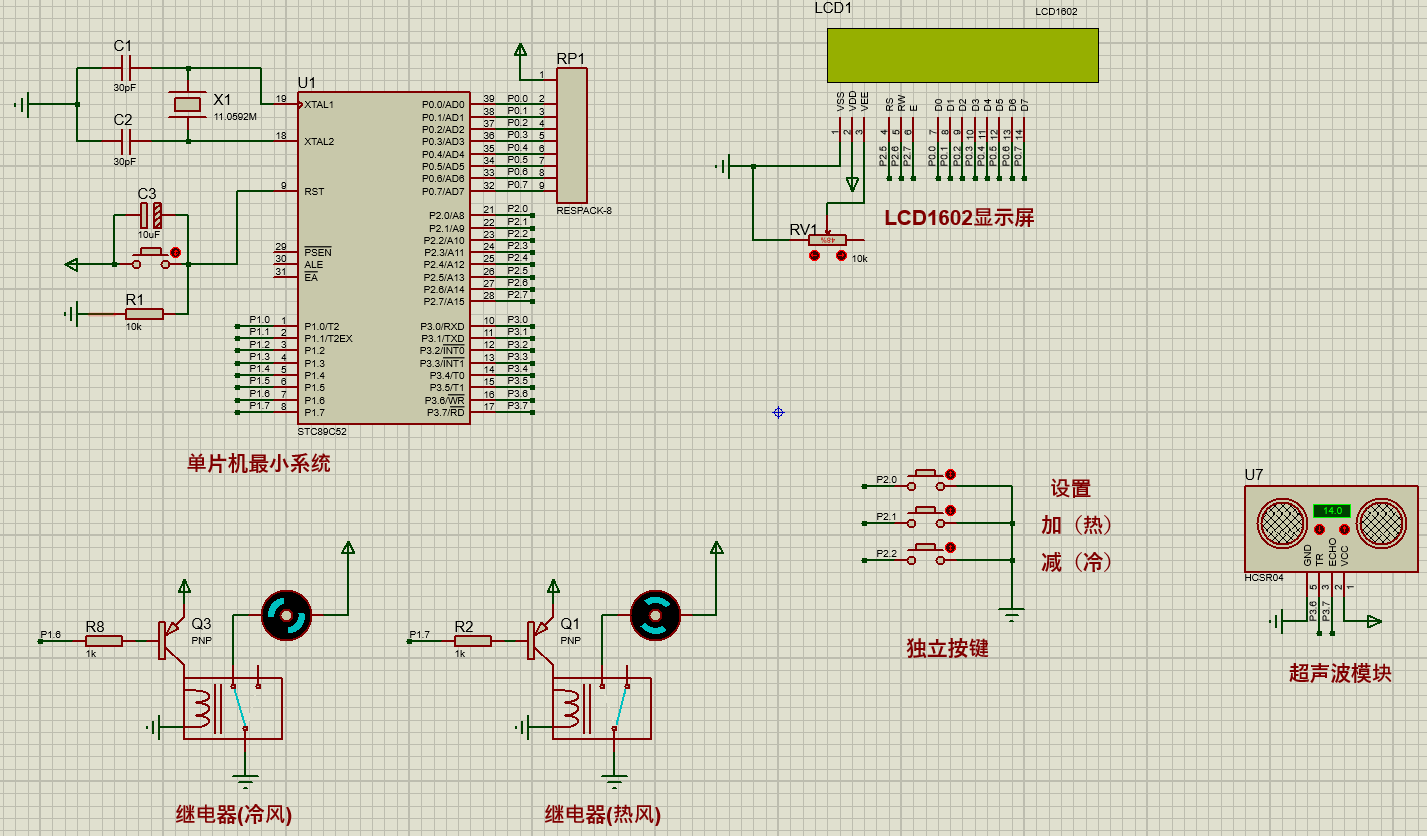The image size is (1427, 836).
Task: Click the "独立按键" label
Action: (x=947, y=648)
